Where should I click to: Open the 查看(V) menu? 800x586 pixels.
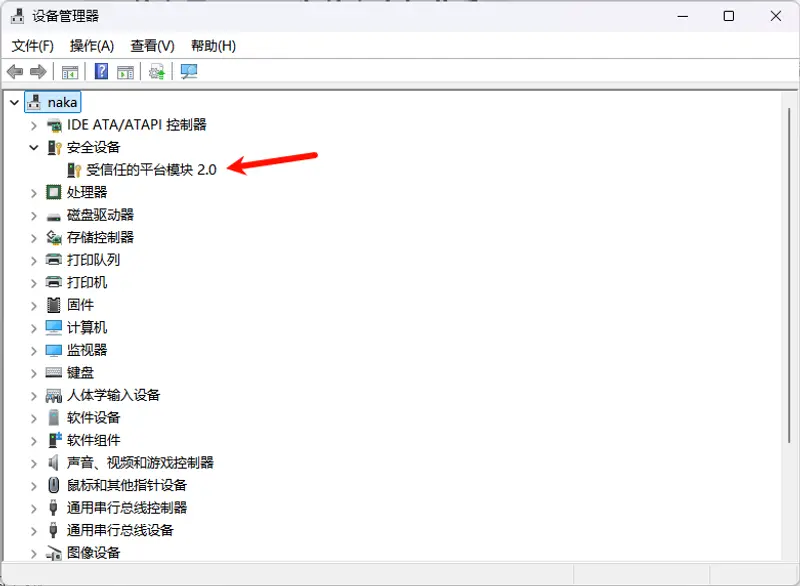(x=152, y=46)
